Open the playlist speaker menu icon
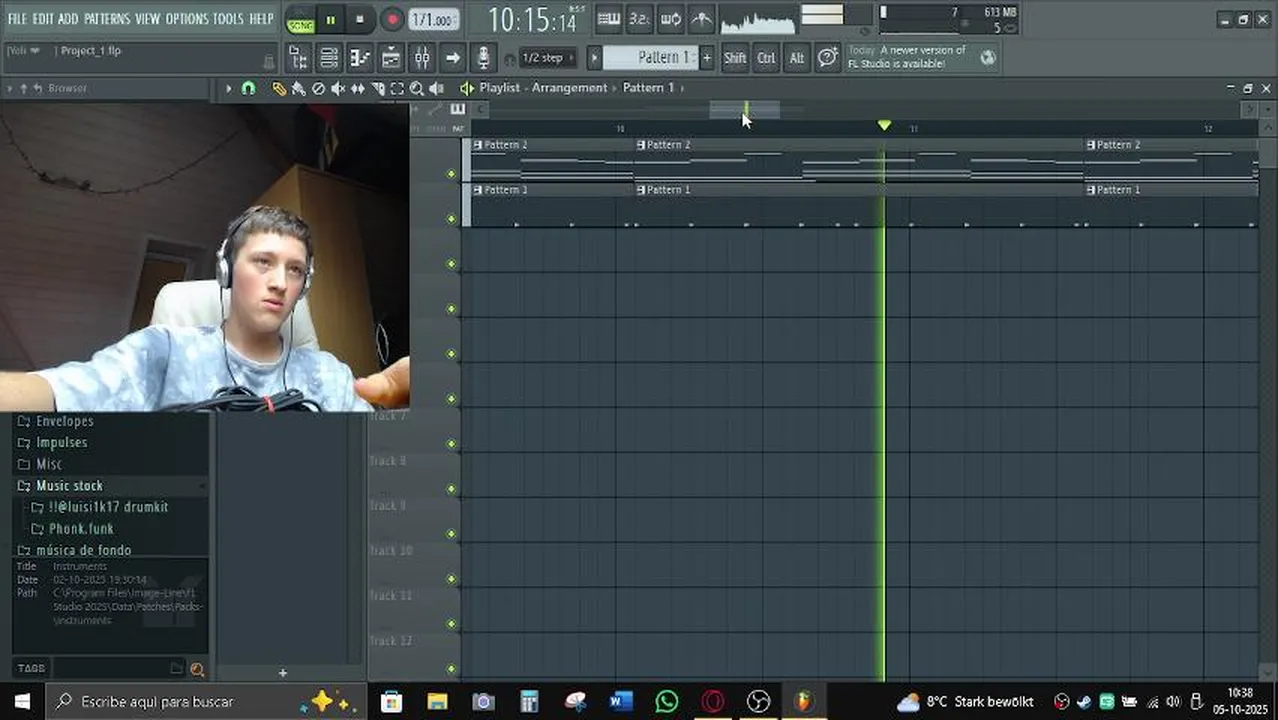Image resolution: width=1278 pixels, height=720 pixels. point(466,88)
